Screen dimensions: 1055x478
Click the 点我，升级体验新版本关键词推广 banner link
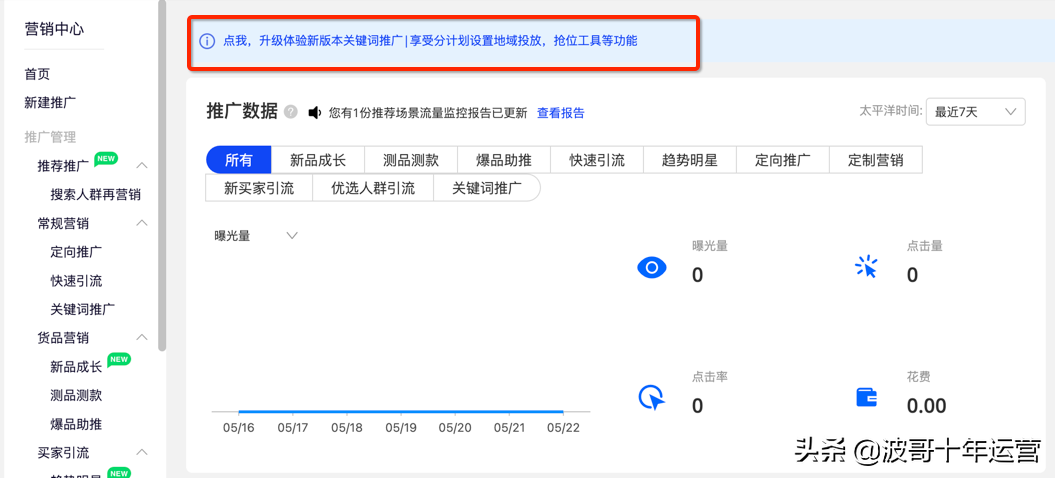(x=430, y=41)
